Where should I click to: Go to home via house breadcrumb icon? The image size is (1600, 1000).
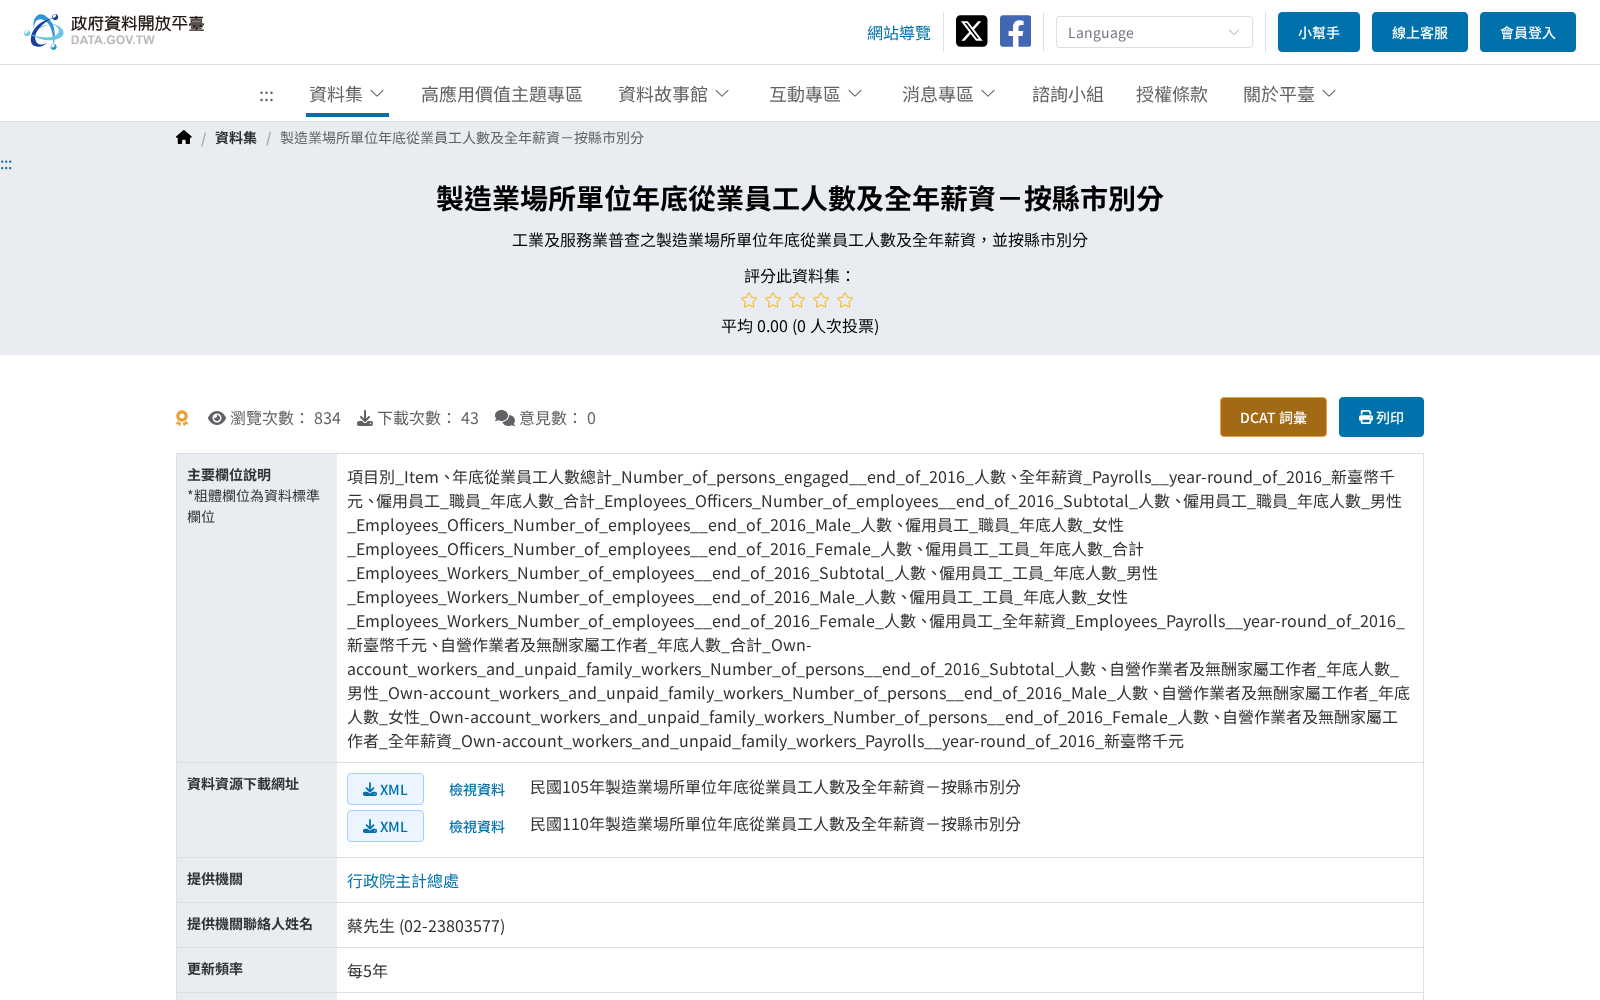pos(184,138)
